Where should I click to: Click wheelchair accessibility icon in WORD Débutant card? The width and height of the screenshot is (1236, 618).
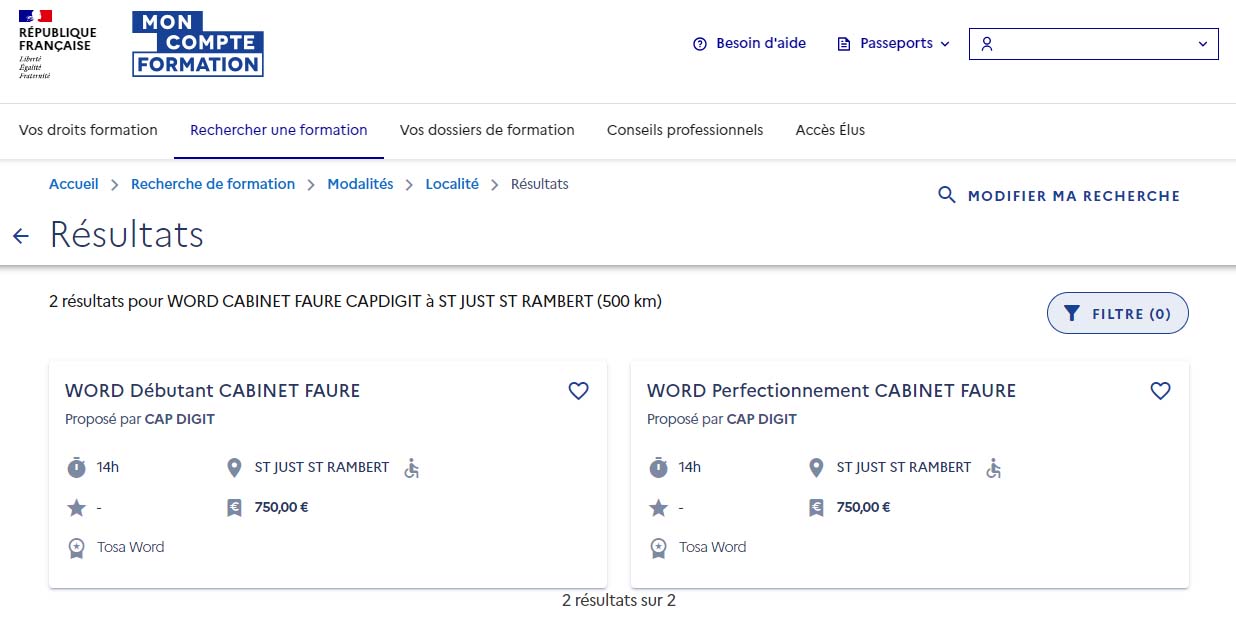point(411,467)
